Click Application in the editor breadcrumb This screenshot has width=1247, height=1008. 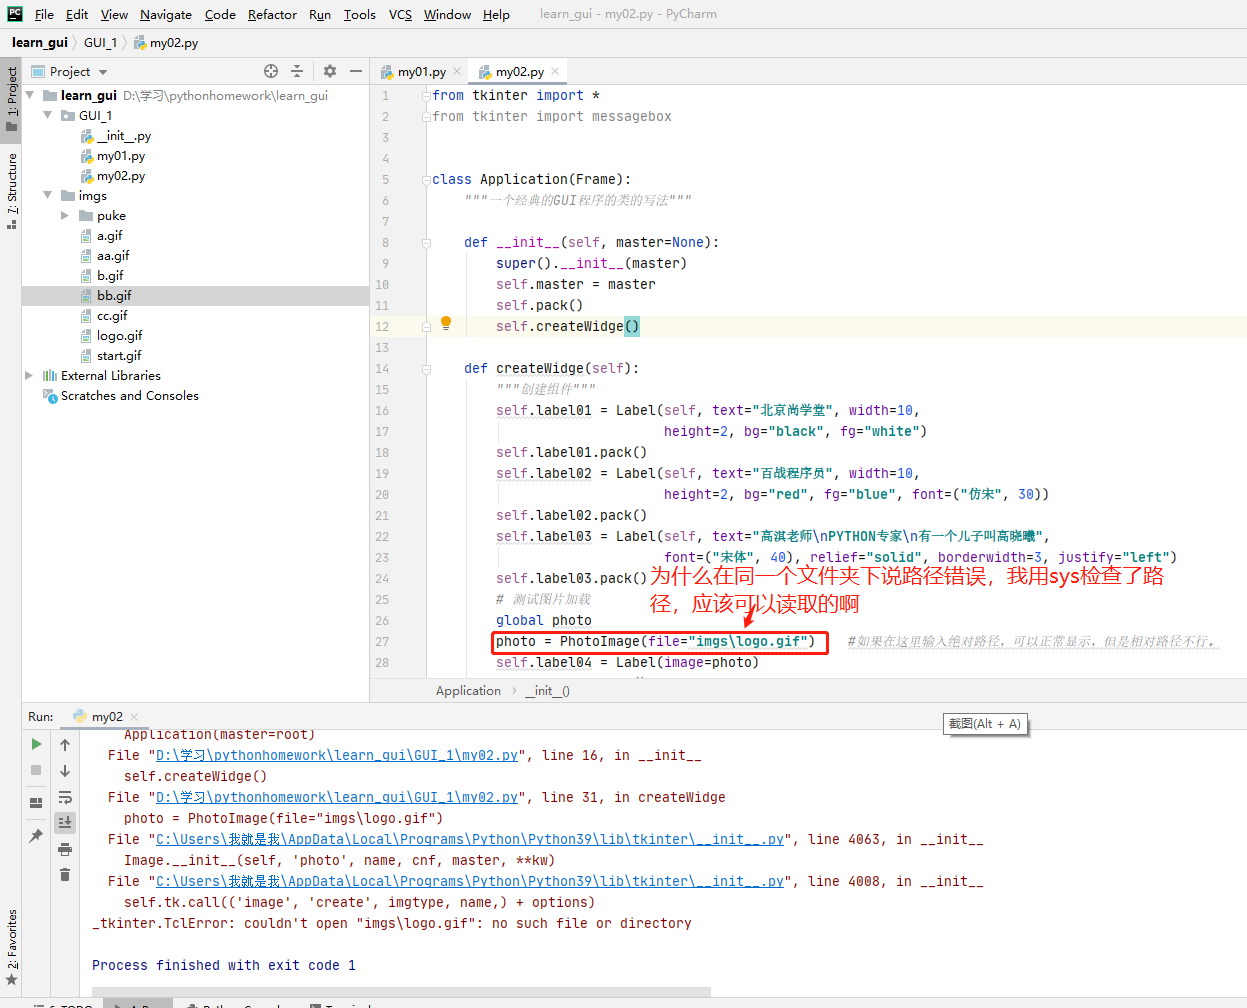(468, 690)
